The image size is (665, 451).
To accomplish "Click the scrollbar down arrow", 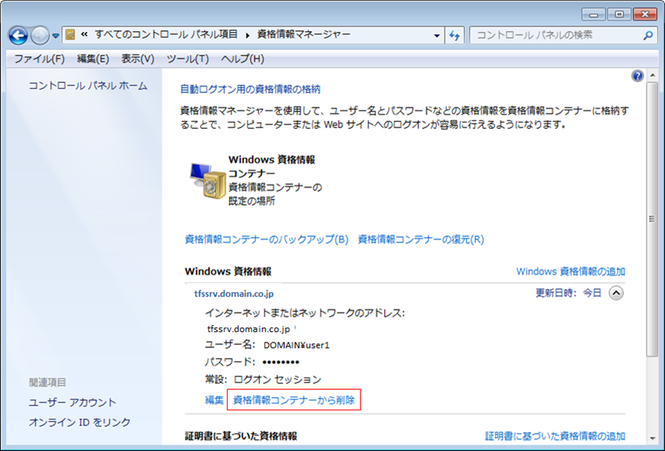I will point(652,438).
